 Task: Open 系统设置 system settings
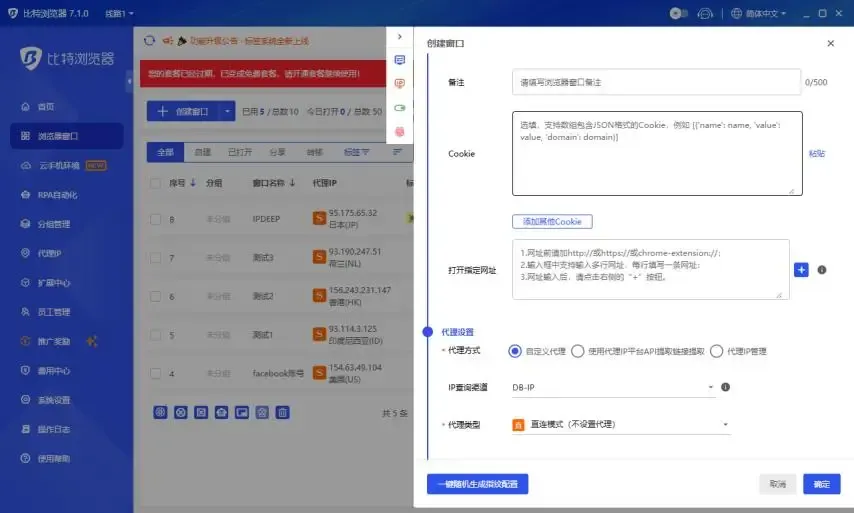tap(46, 400)
